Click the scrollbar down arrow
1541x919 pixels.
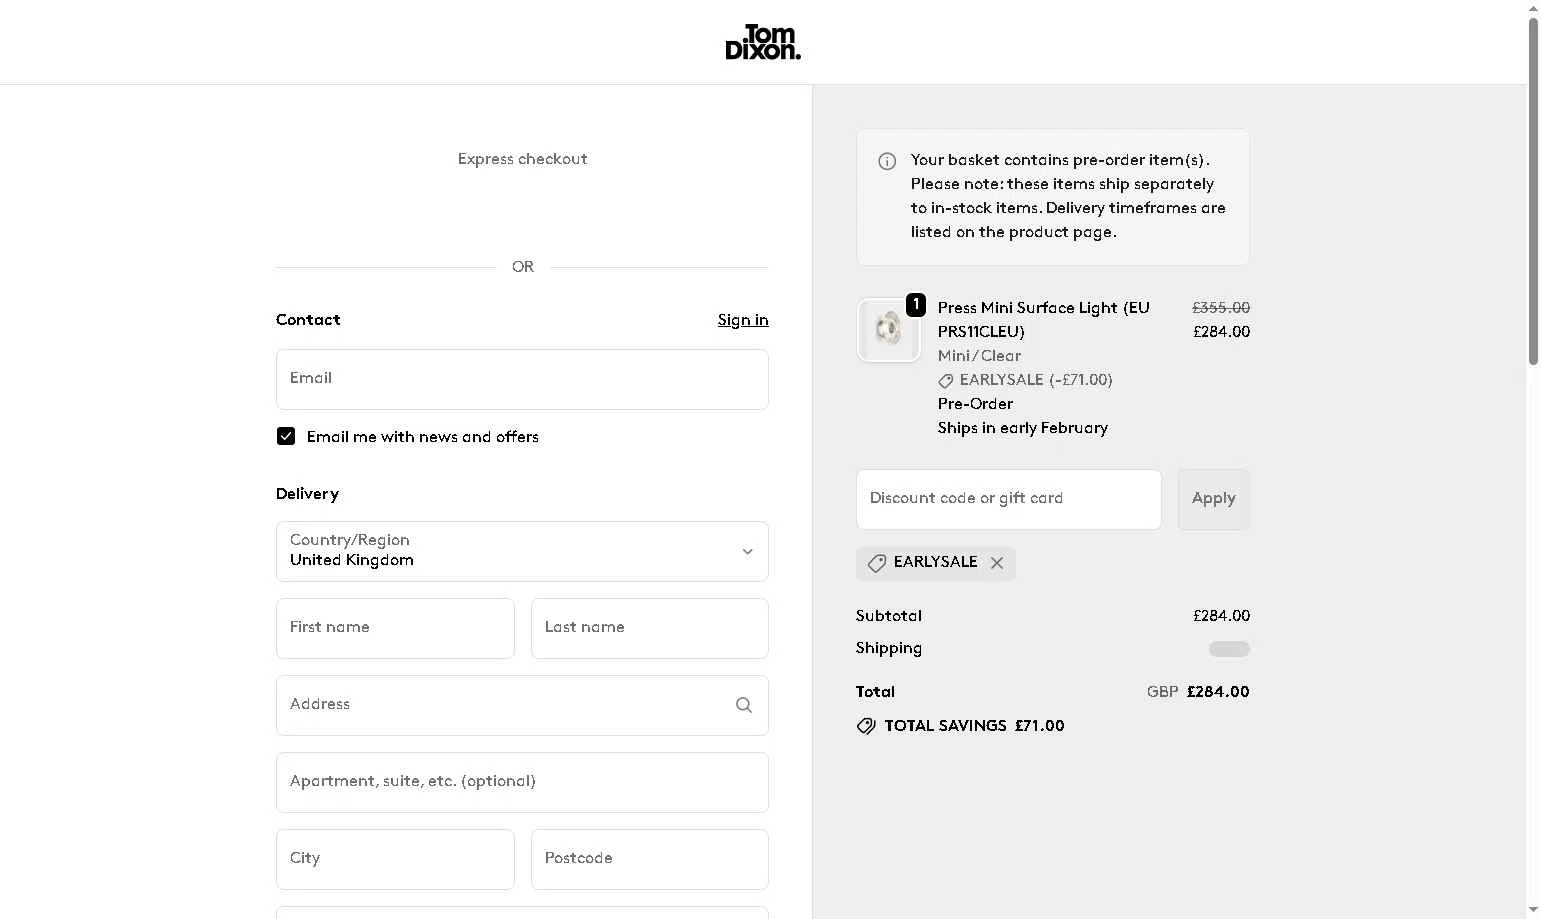1533,910
